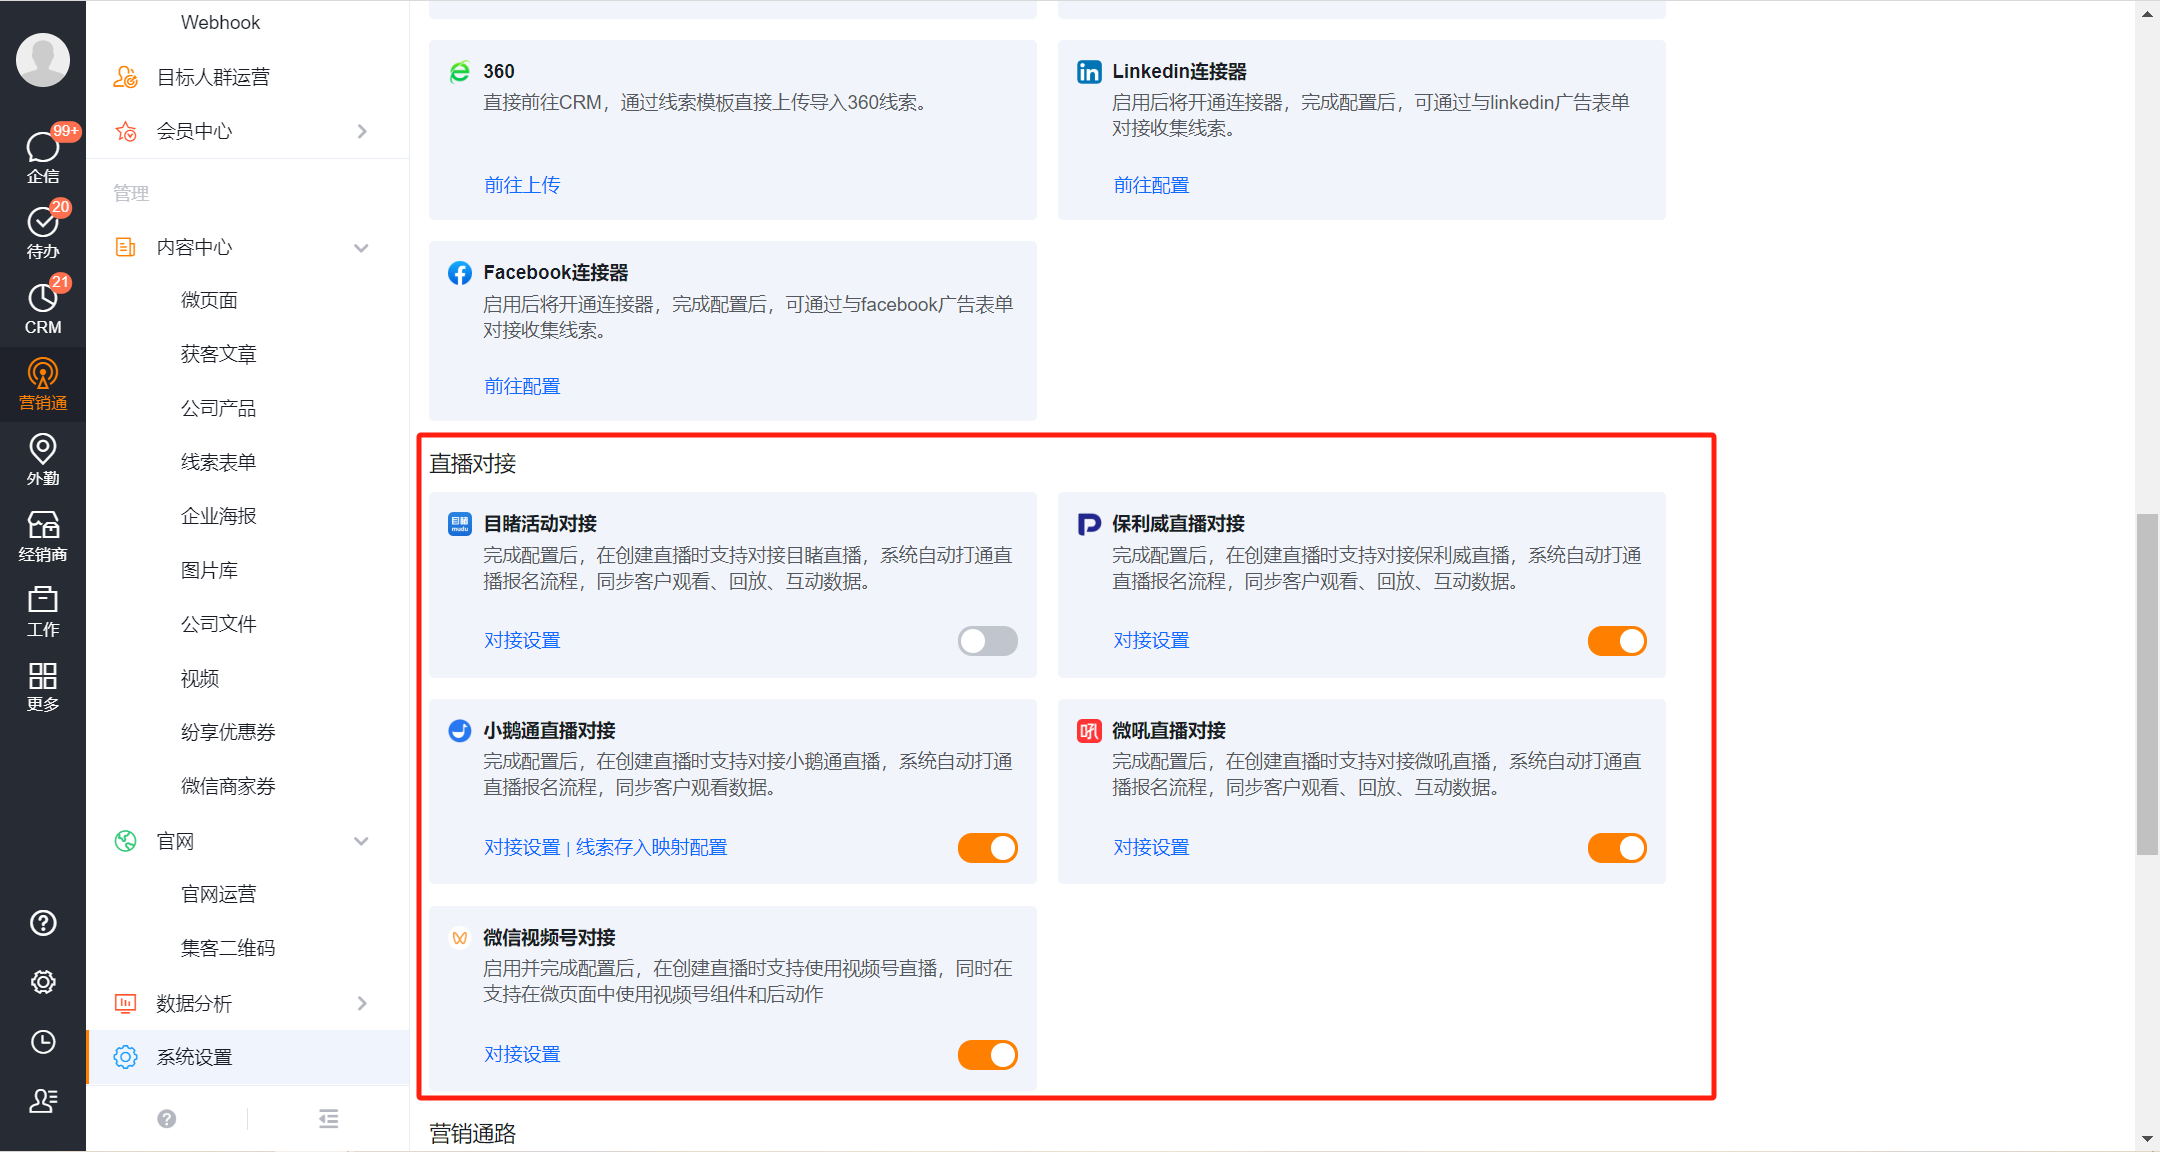Click the 360 logo icon

(460, 72)
